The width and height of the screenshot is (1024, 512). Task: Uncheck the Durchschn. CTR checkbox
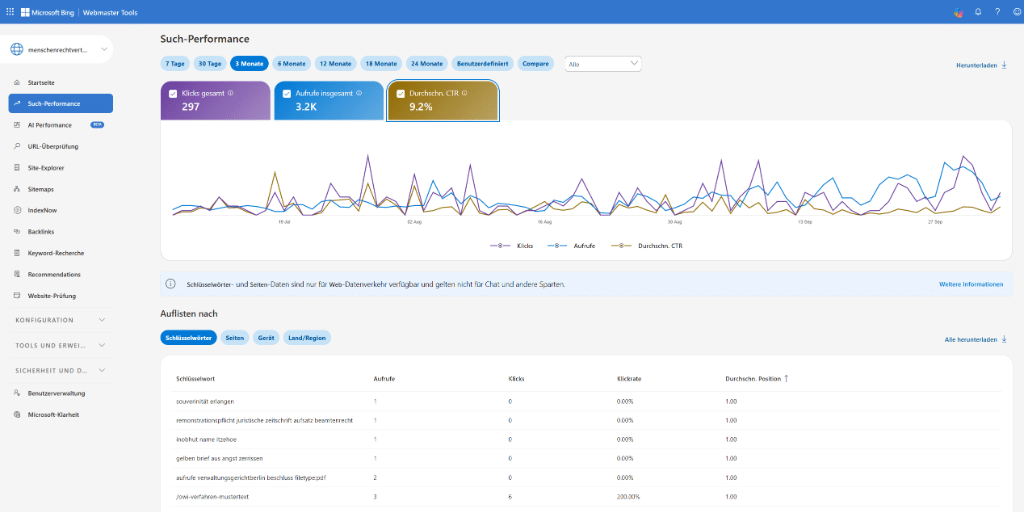tap(400, 94)
